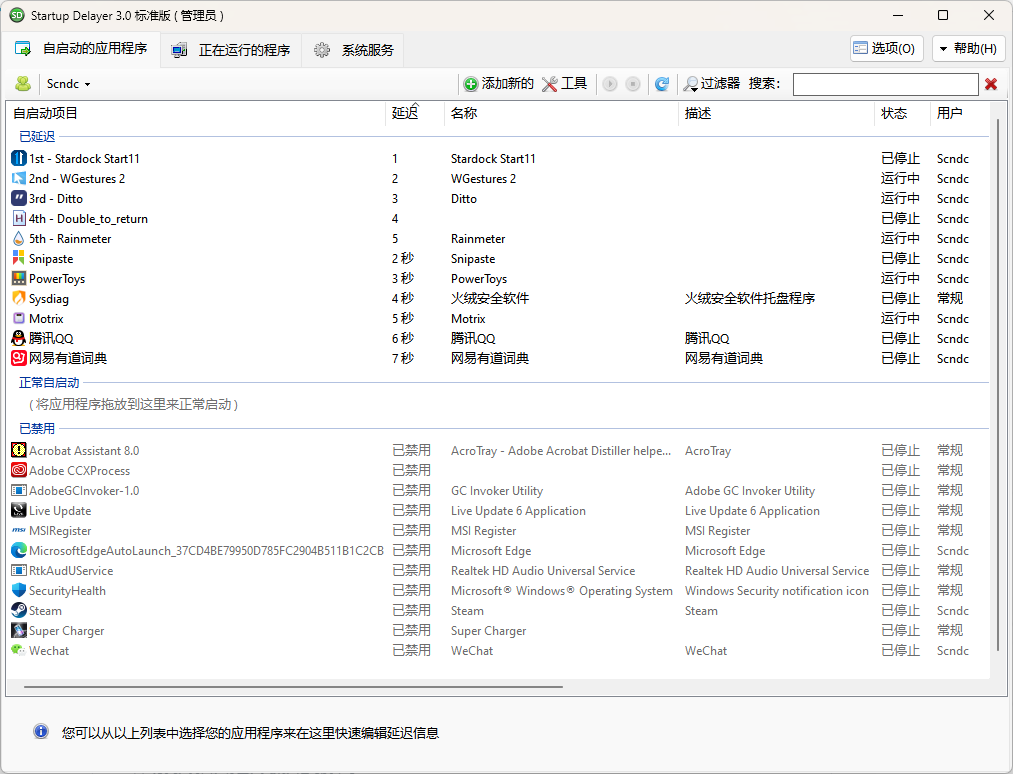Open the 帮助(H) dropdown menu

pos(968,48)
